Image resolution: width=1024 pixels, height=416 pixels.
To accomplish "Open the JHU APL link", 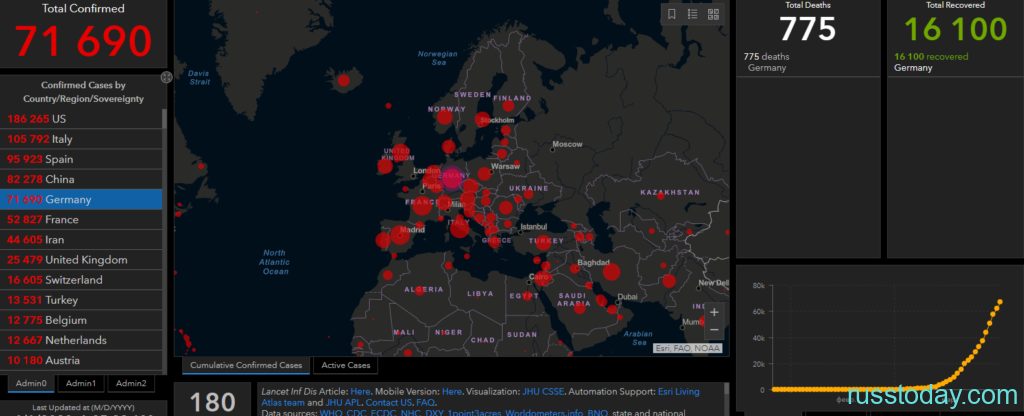I will 343,403.
